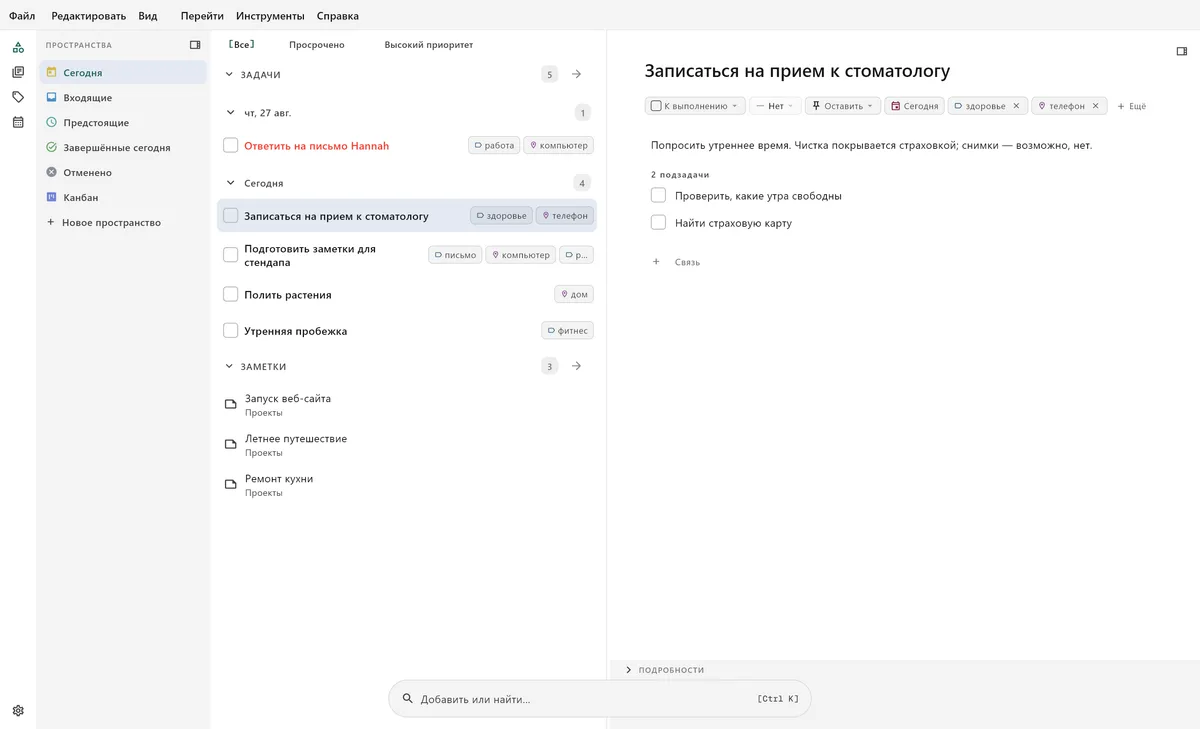Viewport: 1200px width, 729px height.
Task: Open the Канбан space
Action: [123, 198]
